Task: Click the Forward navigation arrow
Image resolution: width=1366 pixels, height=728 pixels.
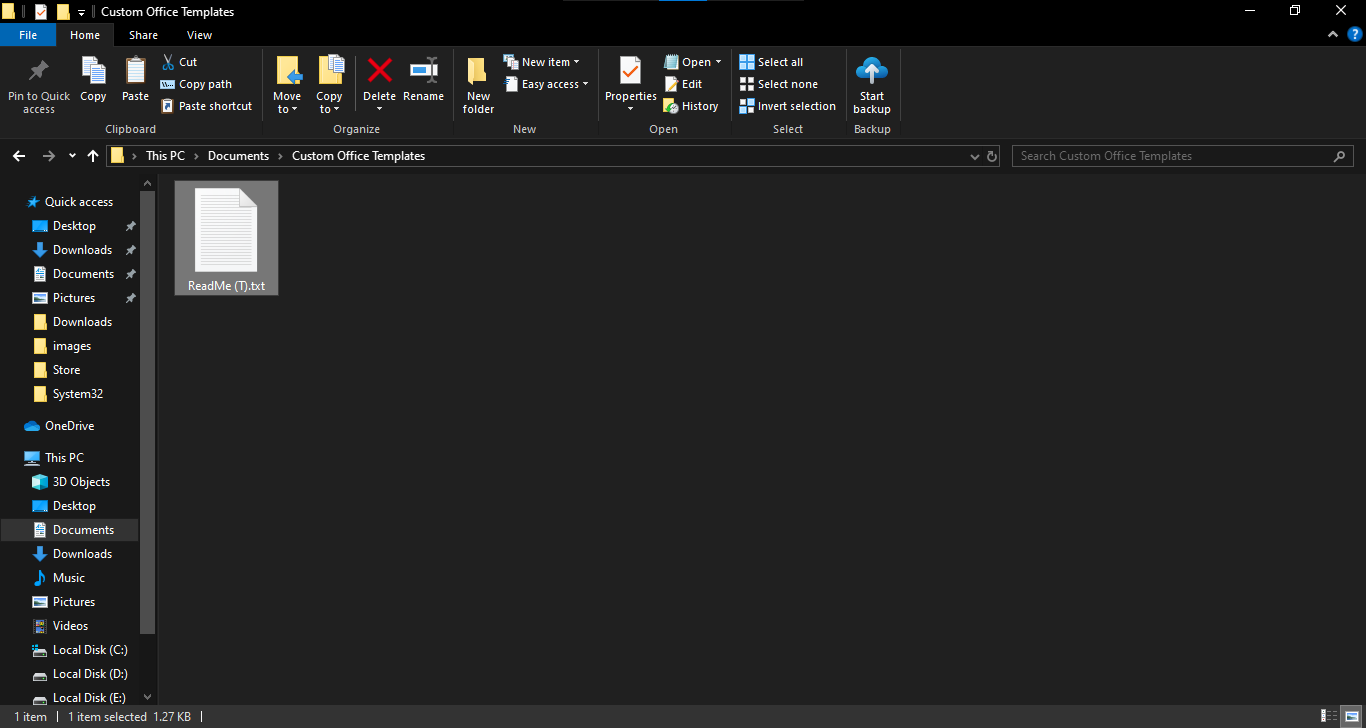Action: [48, 156]
